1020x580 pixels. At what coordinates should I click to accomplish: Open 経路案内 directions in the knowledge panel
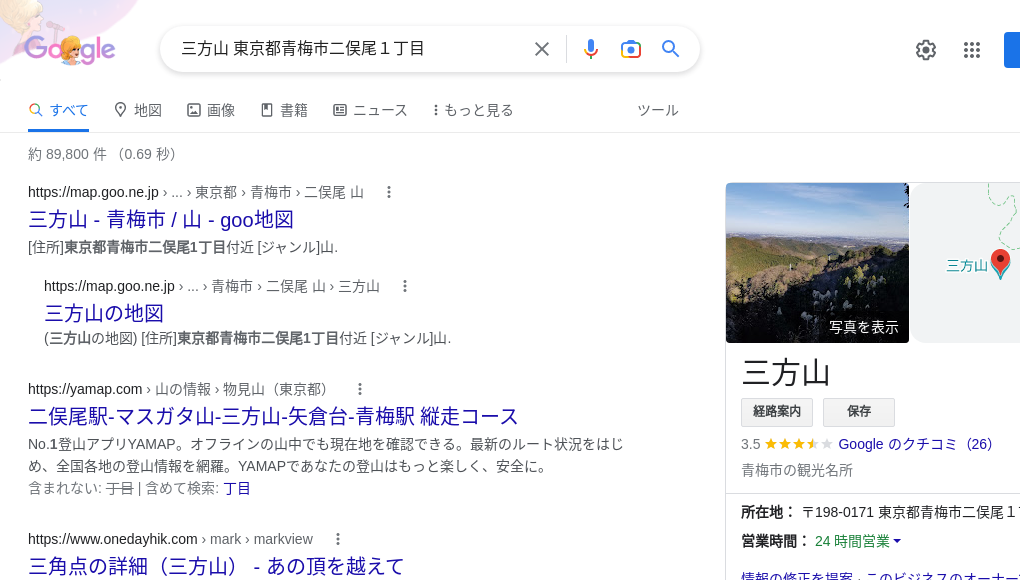click(777, 412)
